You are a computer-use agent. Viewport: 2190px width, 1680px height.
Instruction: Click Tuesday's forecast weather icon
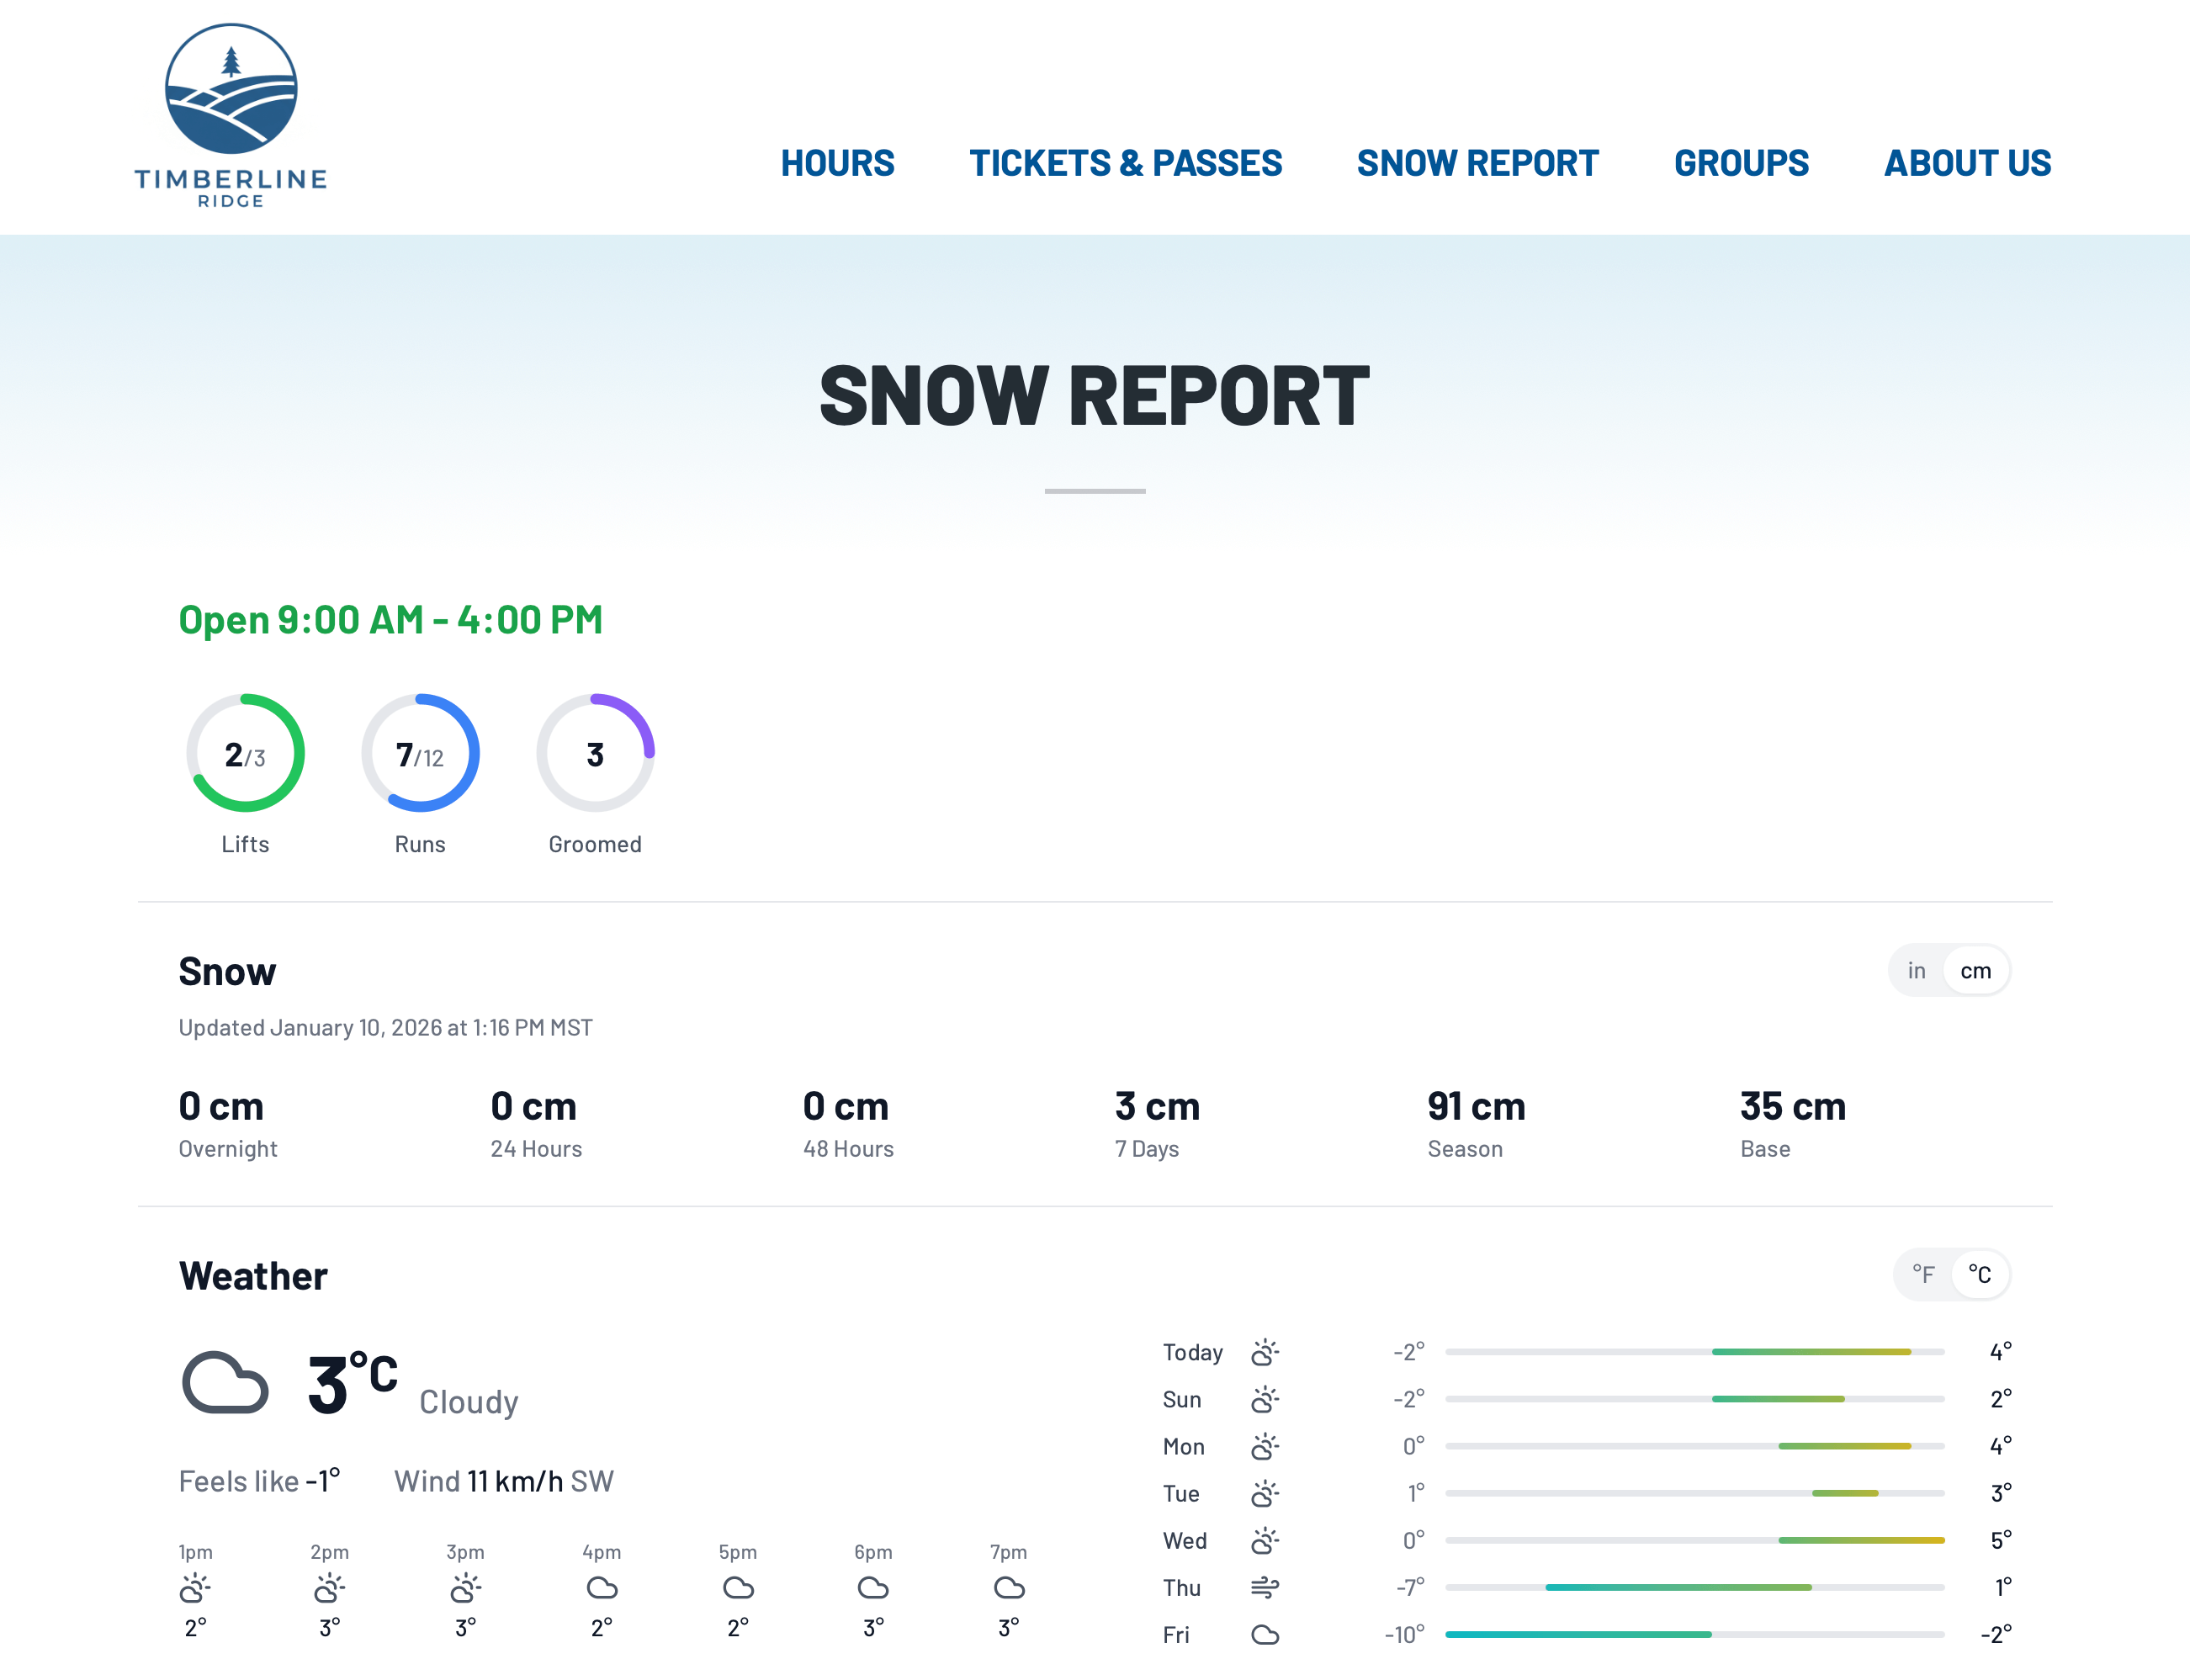(x=1265, y=1493)
